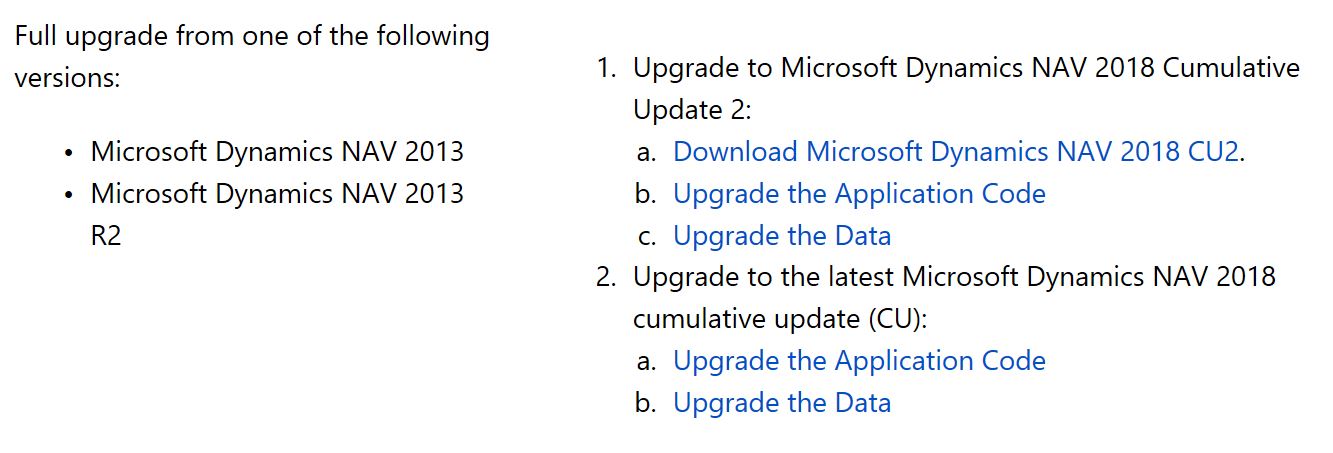This screenshot has height=453, width=1333.
Task: Click the 'Upgrade to Microsoft Dynamics NAV 2018 Cumulative' text
Action: coord(966,68)
